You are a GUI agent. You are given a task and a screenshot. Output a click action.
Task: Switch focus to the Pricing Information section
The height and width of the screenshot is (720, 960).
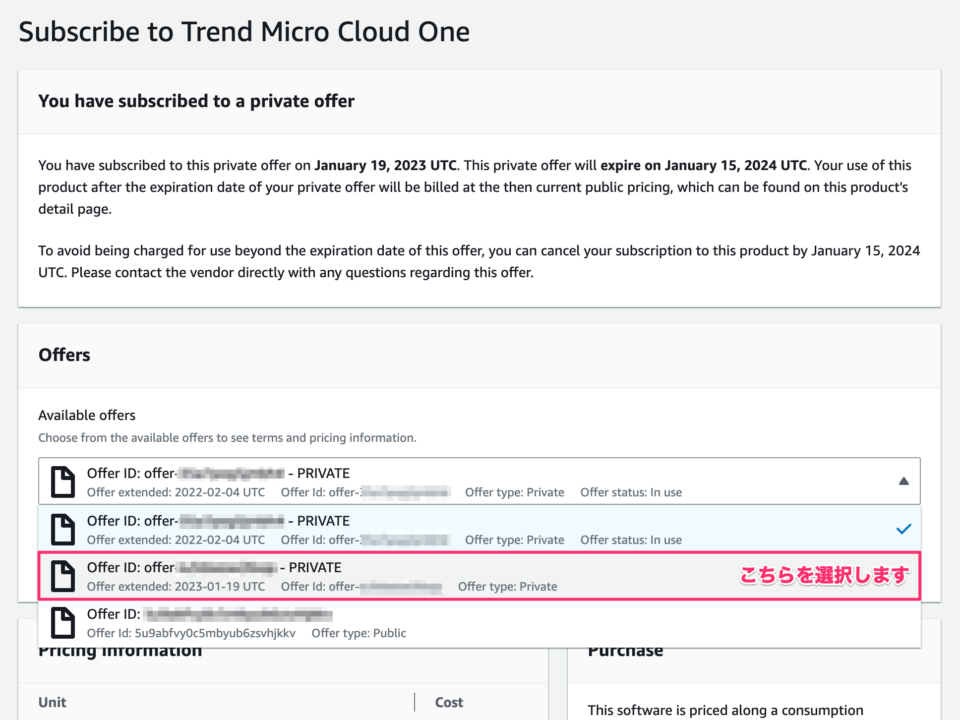pyautogui.click(x=118, y=649)
